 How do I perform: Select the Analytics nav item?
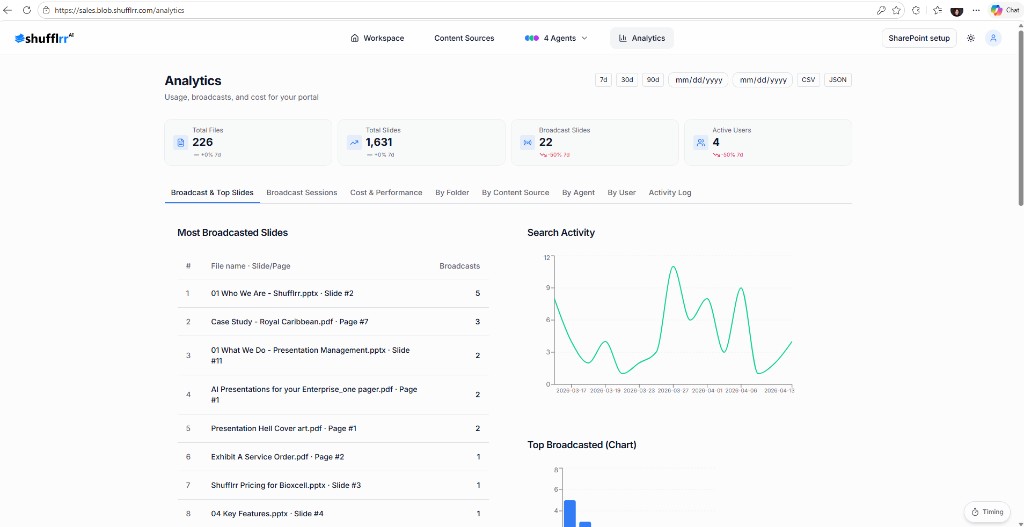tap(642, 38)
